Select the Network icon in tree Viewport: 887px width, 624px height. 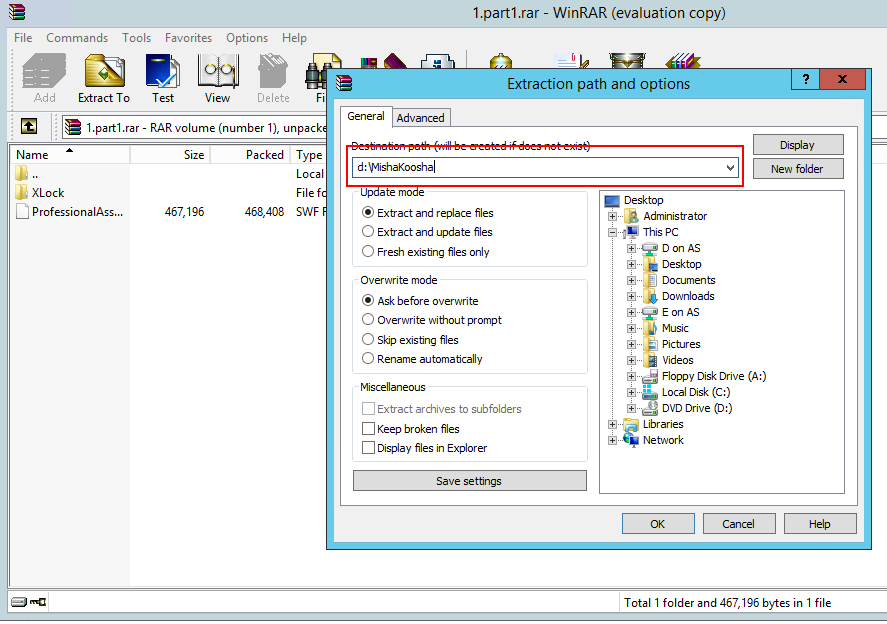[x=631, y=440]
